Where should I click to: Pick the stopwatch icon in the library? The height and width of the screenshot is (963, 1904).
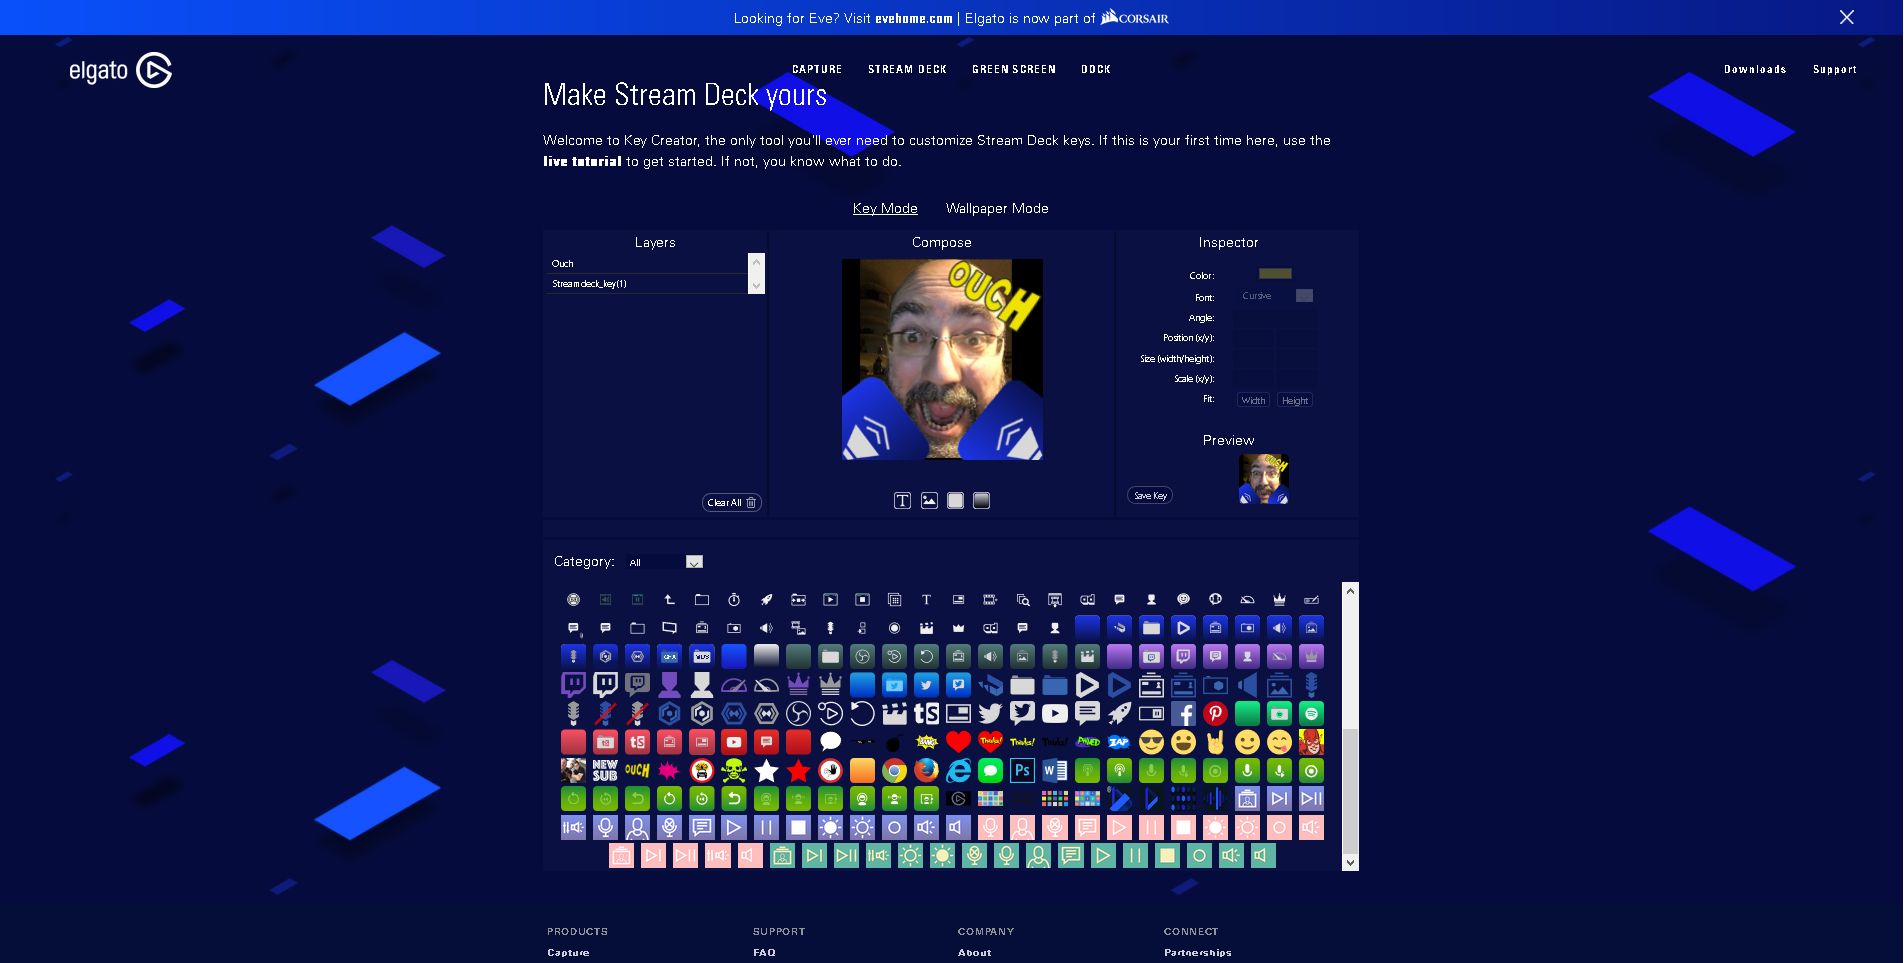coord(734,600)
